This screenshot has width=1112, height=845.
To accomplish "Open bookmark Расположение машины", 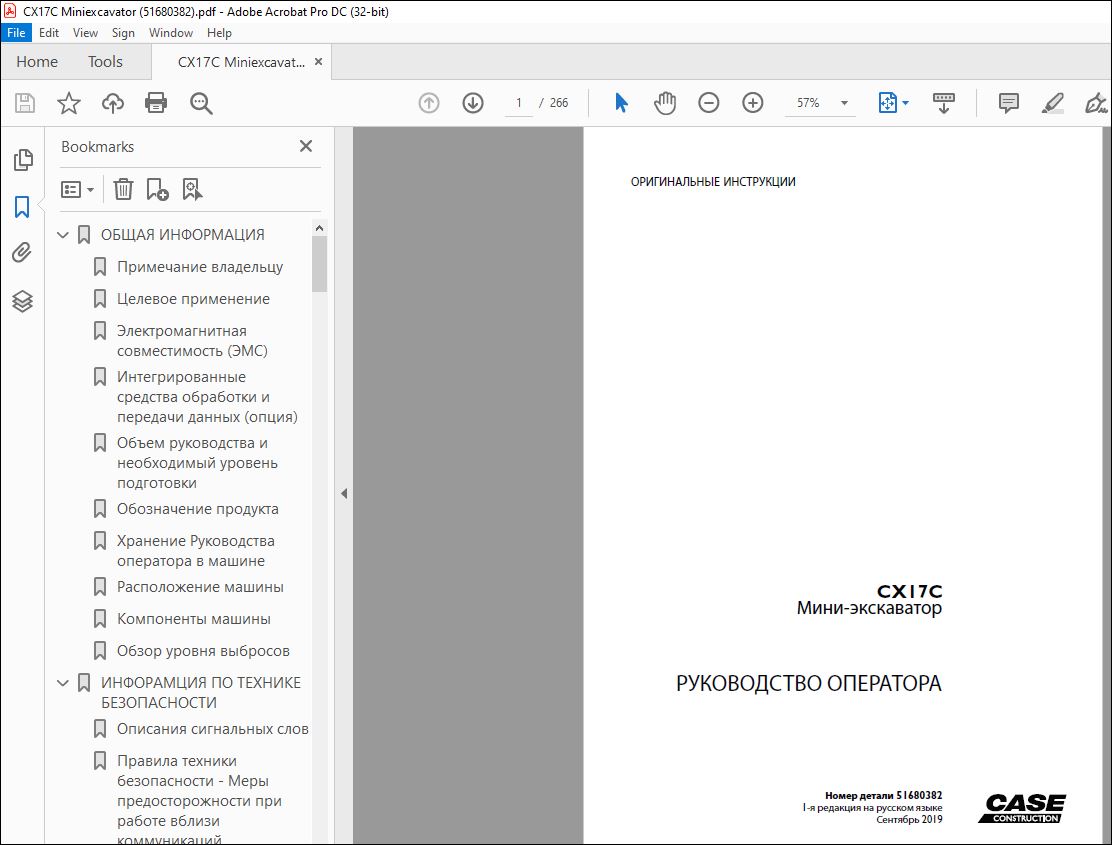I will [200, 587].
